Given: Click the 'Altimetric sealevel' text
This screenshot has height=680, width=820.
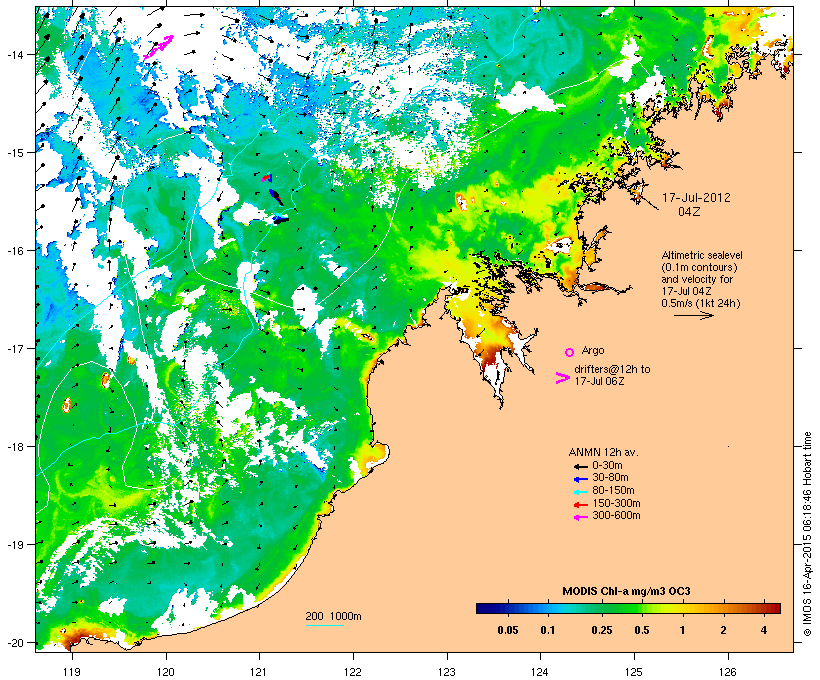Looking at the screenshot, I should point(702,255).
